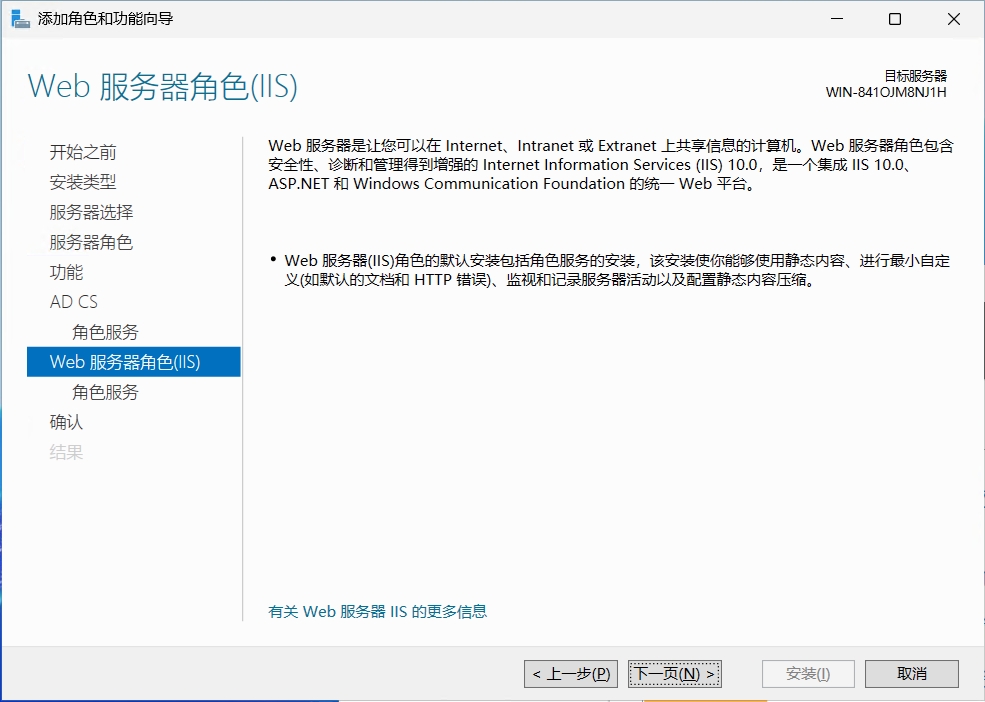Viewport: 985px width, 702px height.
Task: Click the Web 服务器角色(IIS) page heading
Action: (x=163, y=86)
